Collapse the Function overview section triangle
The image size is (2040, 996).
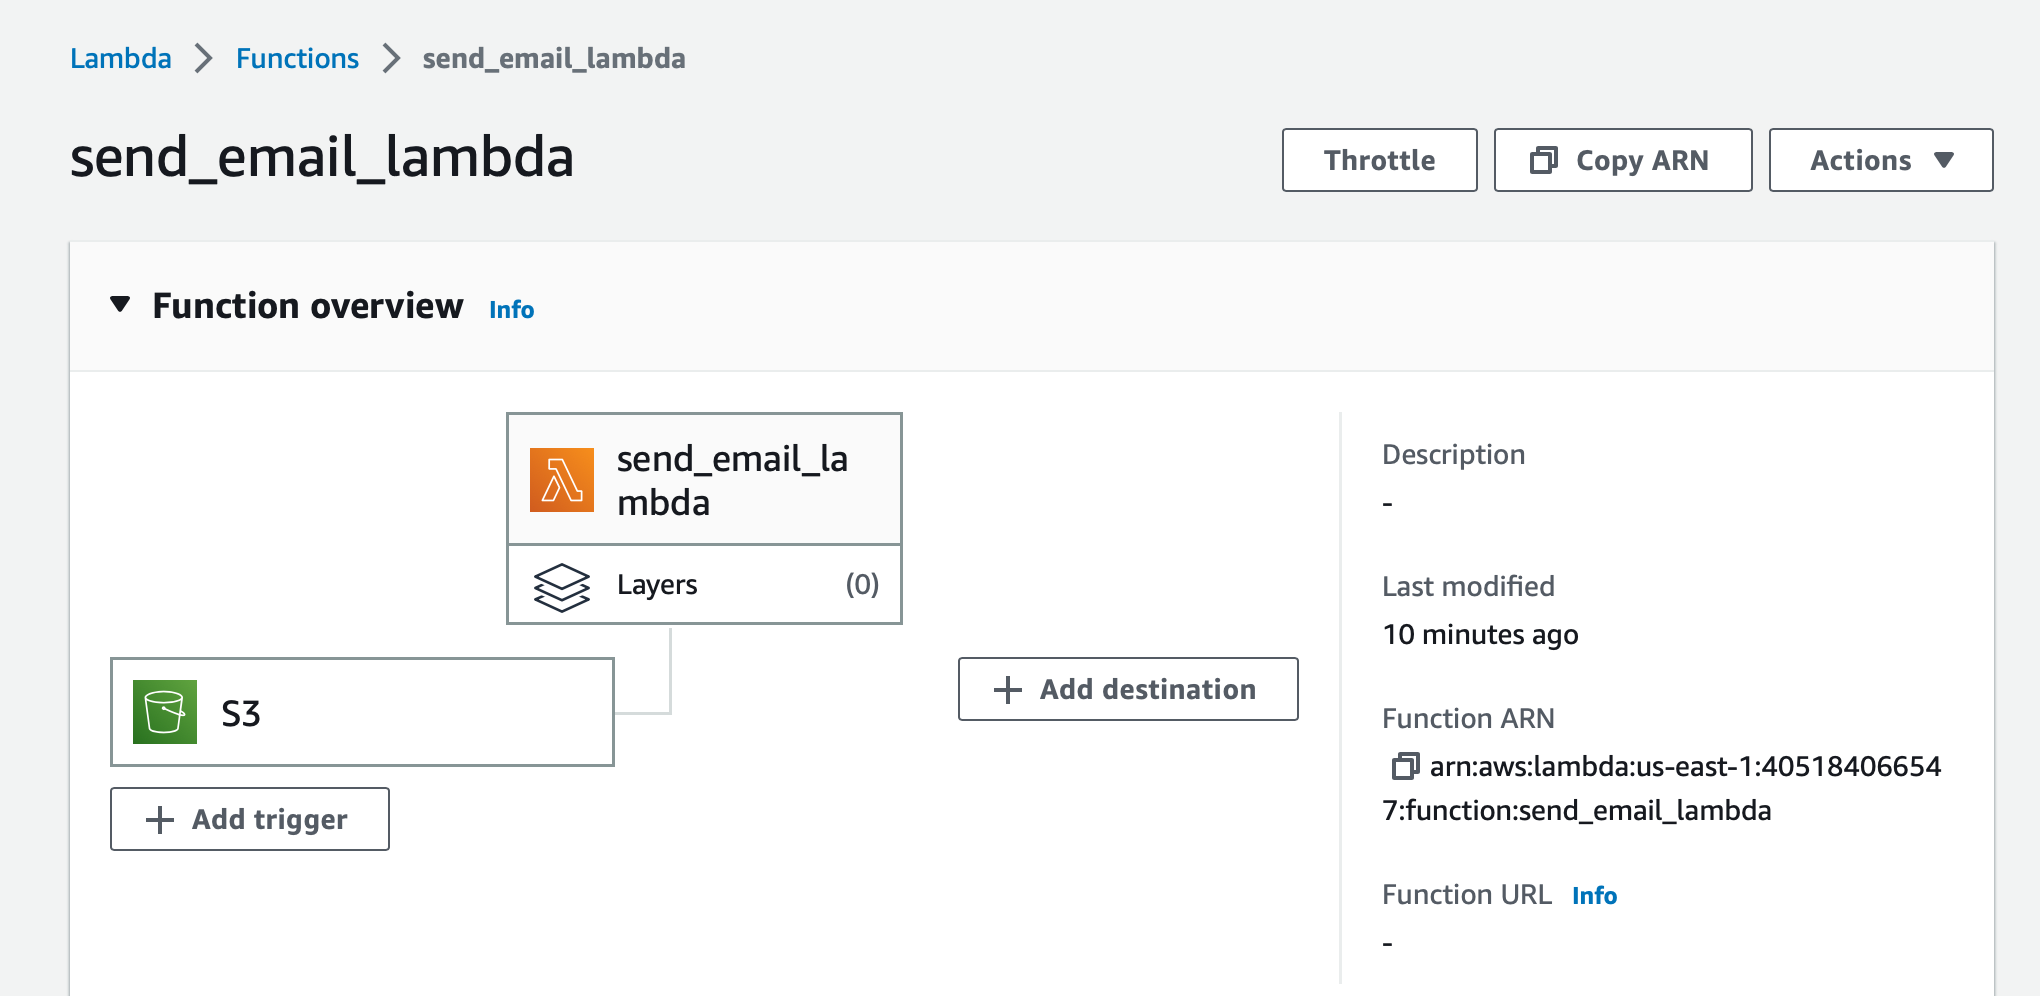(120, 304)
